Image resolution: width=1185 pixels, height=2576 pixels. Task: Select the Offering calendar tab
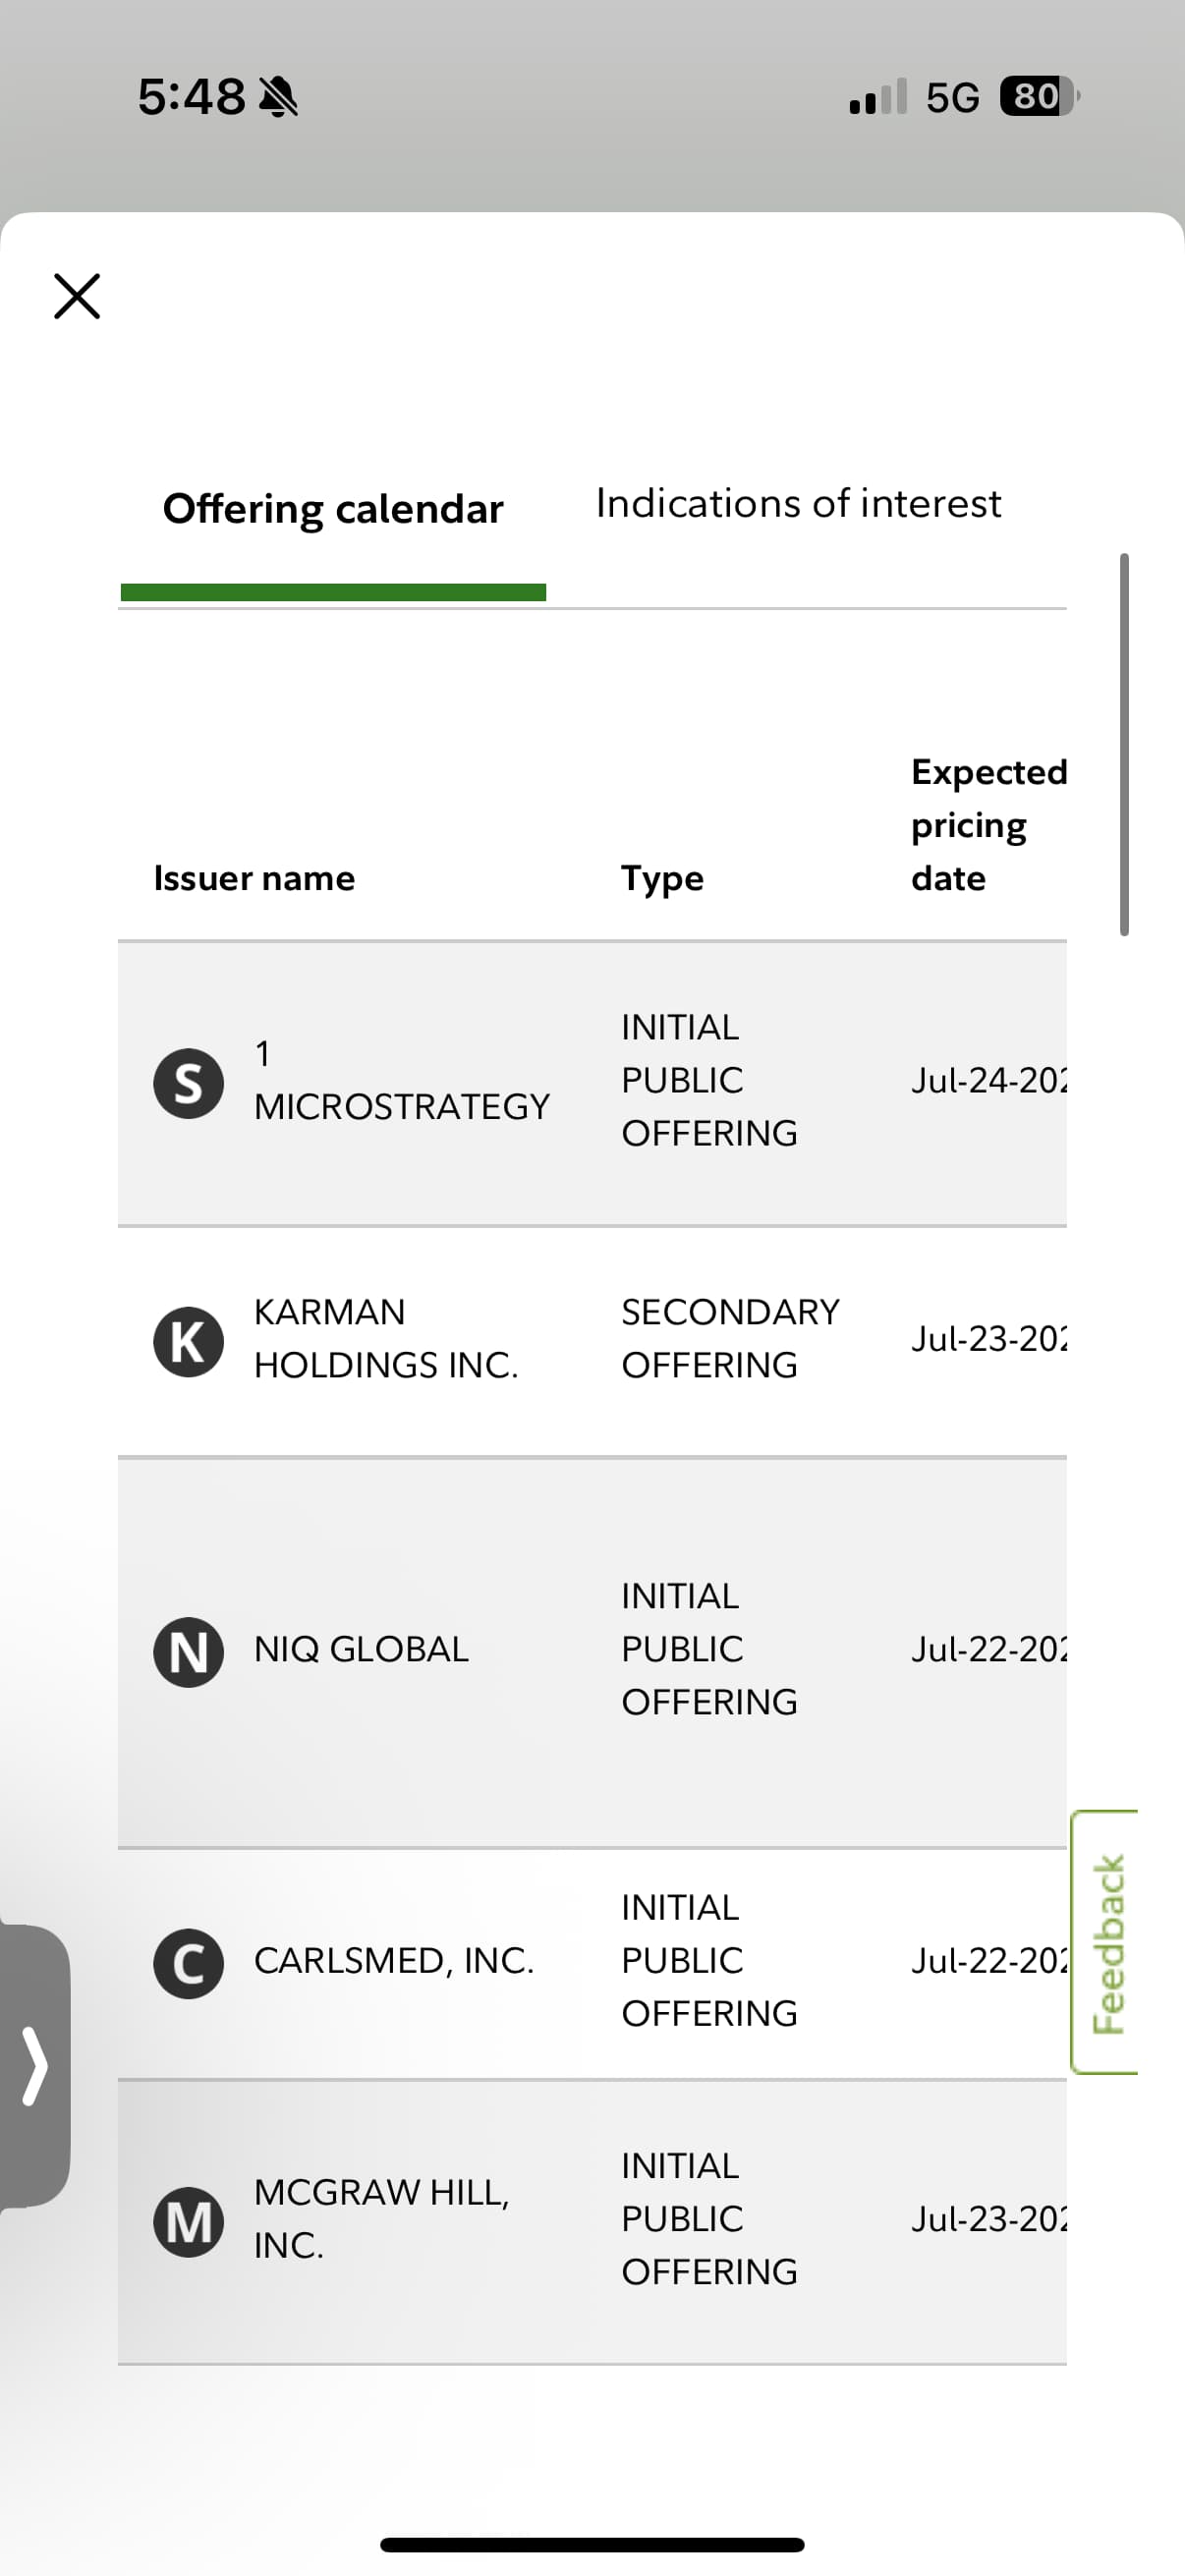333,509
